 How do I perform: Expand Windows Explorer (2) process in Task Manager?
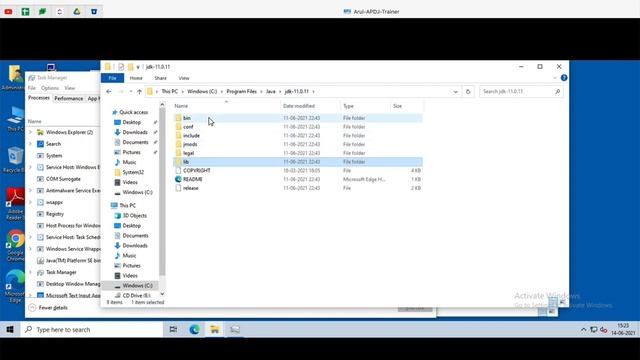[x=30, y=132]
